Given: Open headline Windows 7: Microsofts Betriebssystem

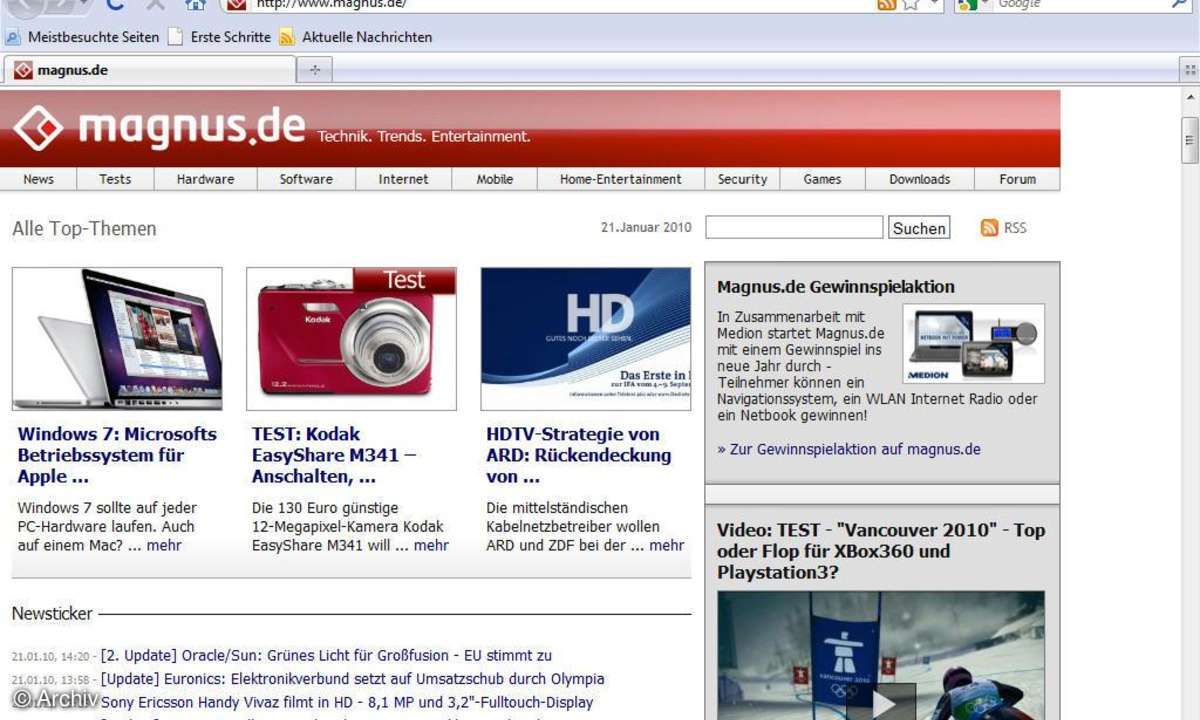Looking at the screenshot, I should [x=117, y=455].
